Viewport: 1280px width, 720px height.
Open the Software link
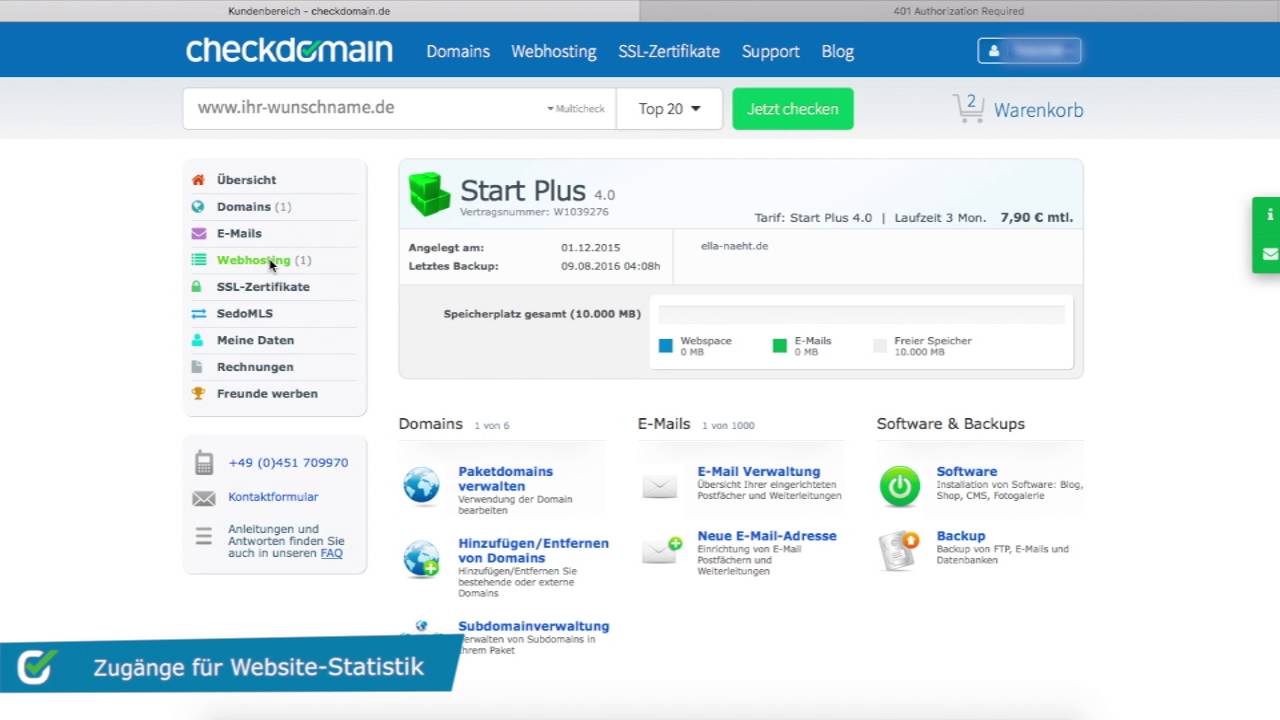tap(967, 472)
